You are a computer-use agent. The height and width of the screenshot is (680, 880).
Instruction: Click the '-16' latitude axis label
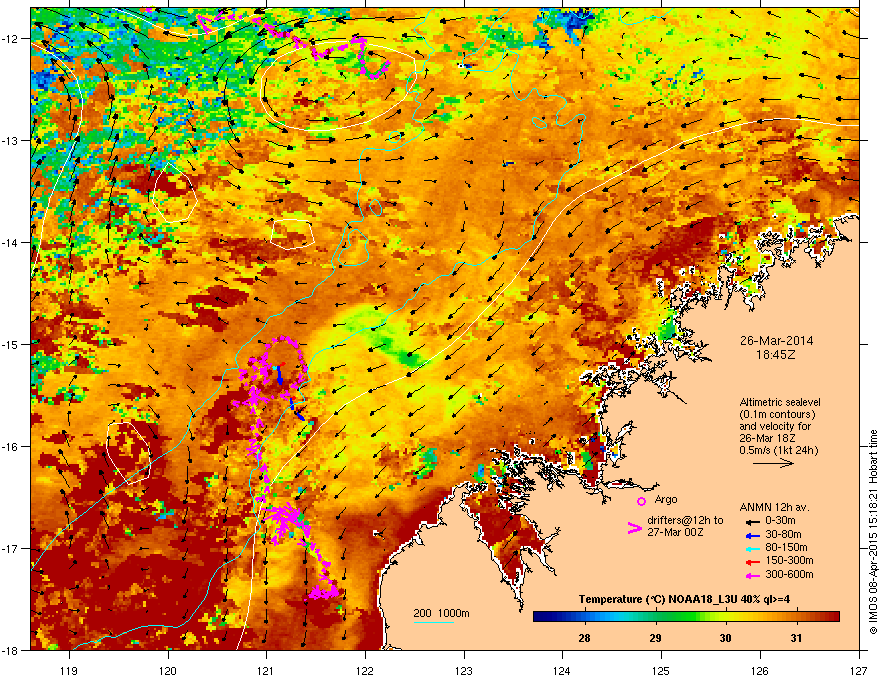click(x=10, y=447)
